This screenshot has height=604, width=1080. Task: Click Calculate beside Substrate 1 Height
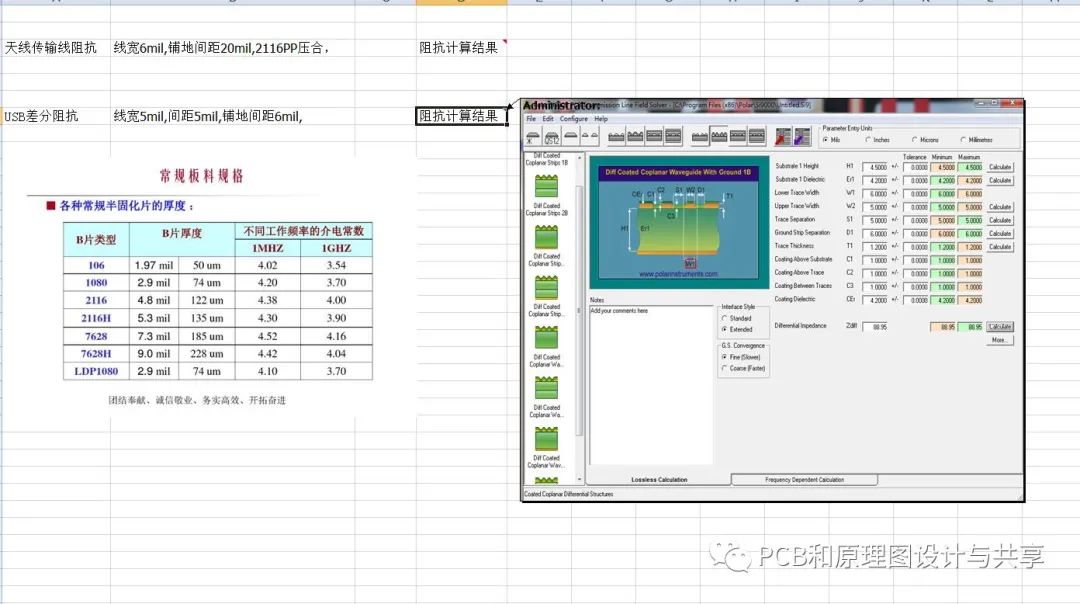[x=1000, y=167]
